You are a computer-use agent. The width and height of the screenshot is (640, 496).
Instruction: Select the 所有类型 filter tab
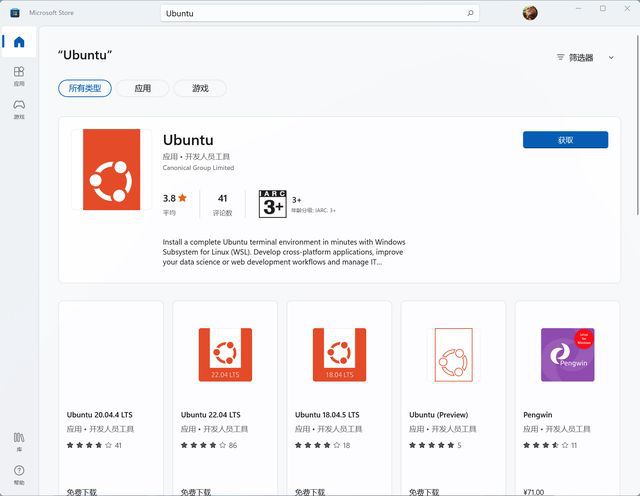point(84,89)
